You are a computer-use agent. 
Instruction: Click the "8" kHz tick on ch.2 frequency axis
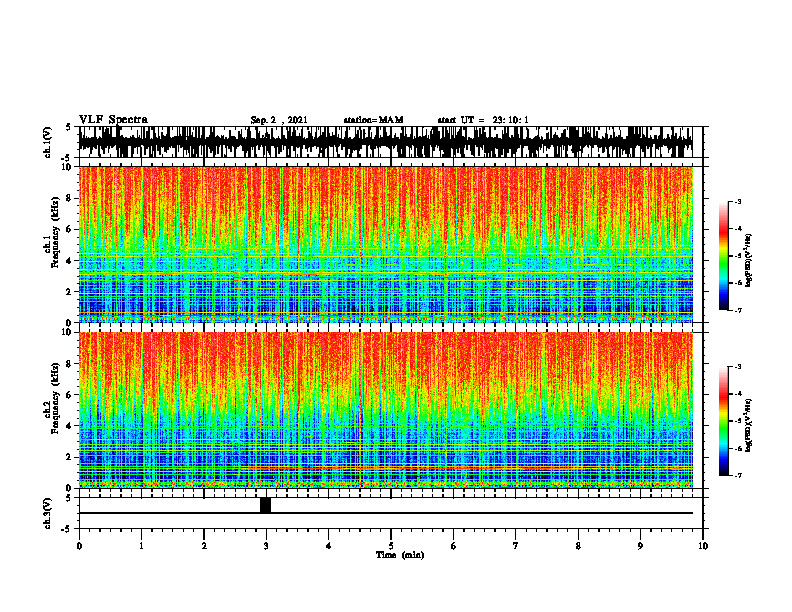pyautogui.click(x=71, y=364)
